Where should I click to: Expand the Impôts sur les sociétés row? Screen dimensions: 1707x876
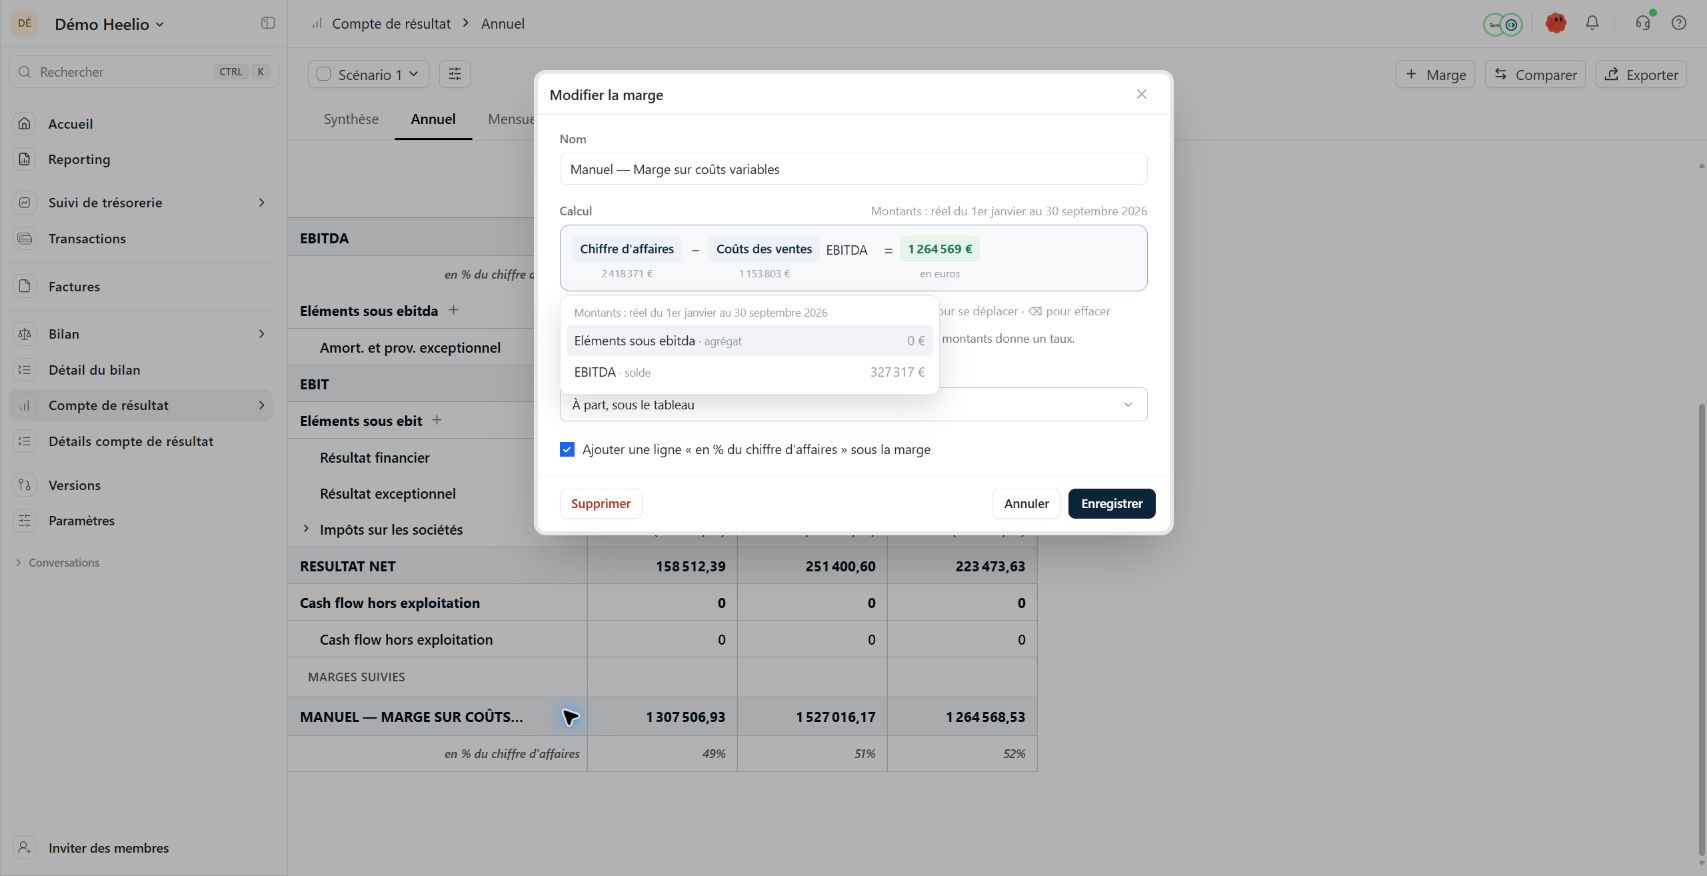click(x=306, y=529)
